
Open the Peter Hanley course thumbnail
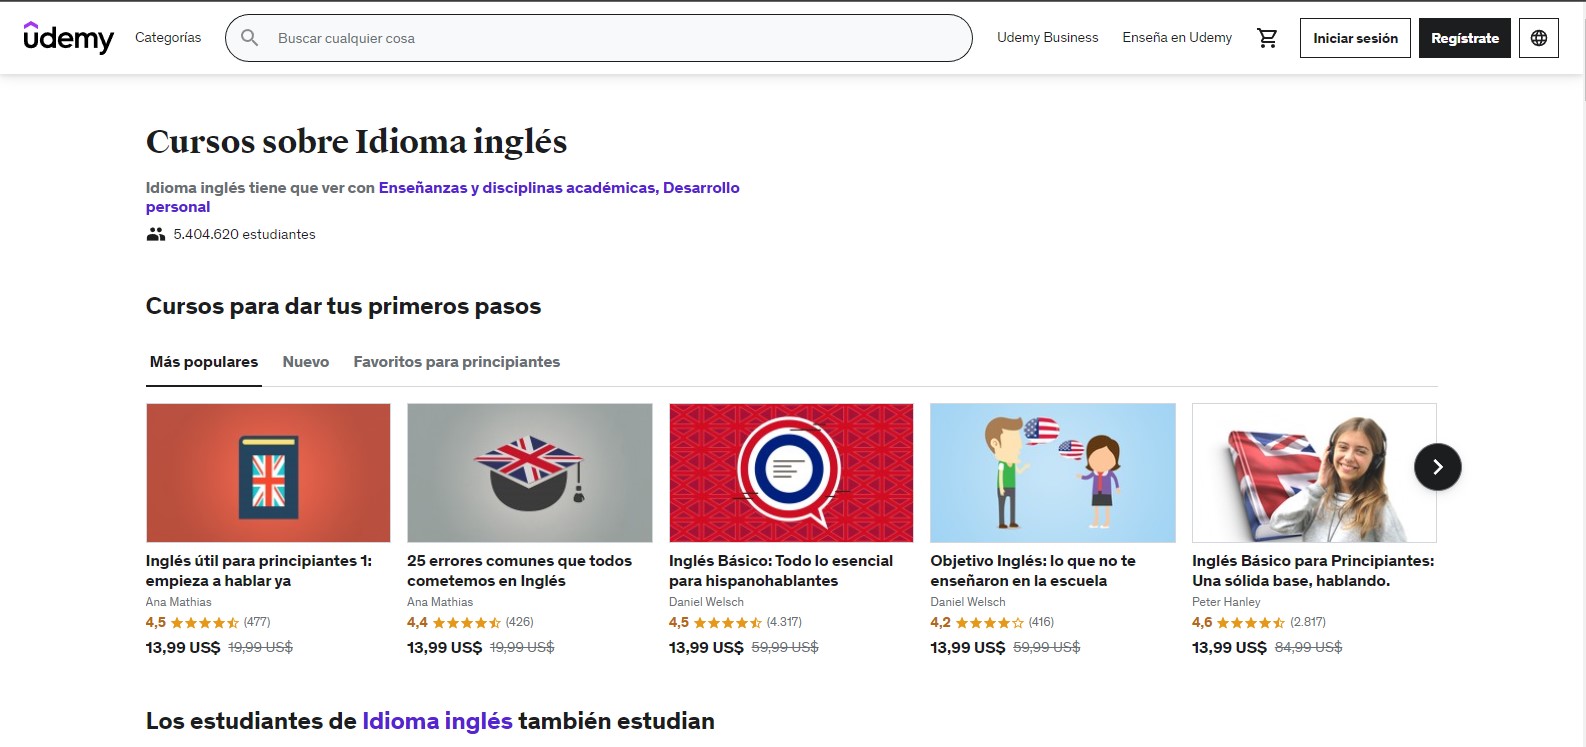(1314, 473)
